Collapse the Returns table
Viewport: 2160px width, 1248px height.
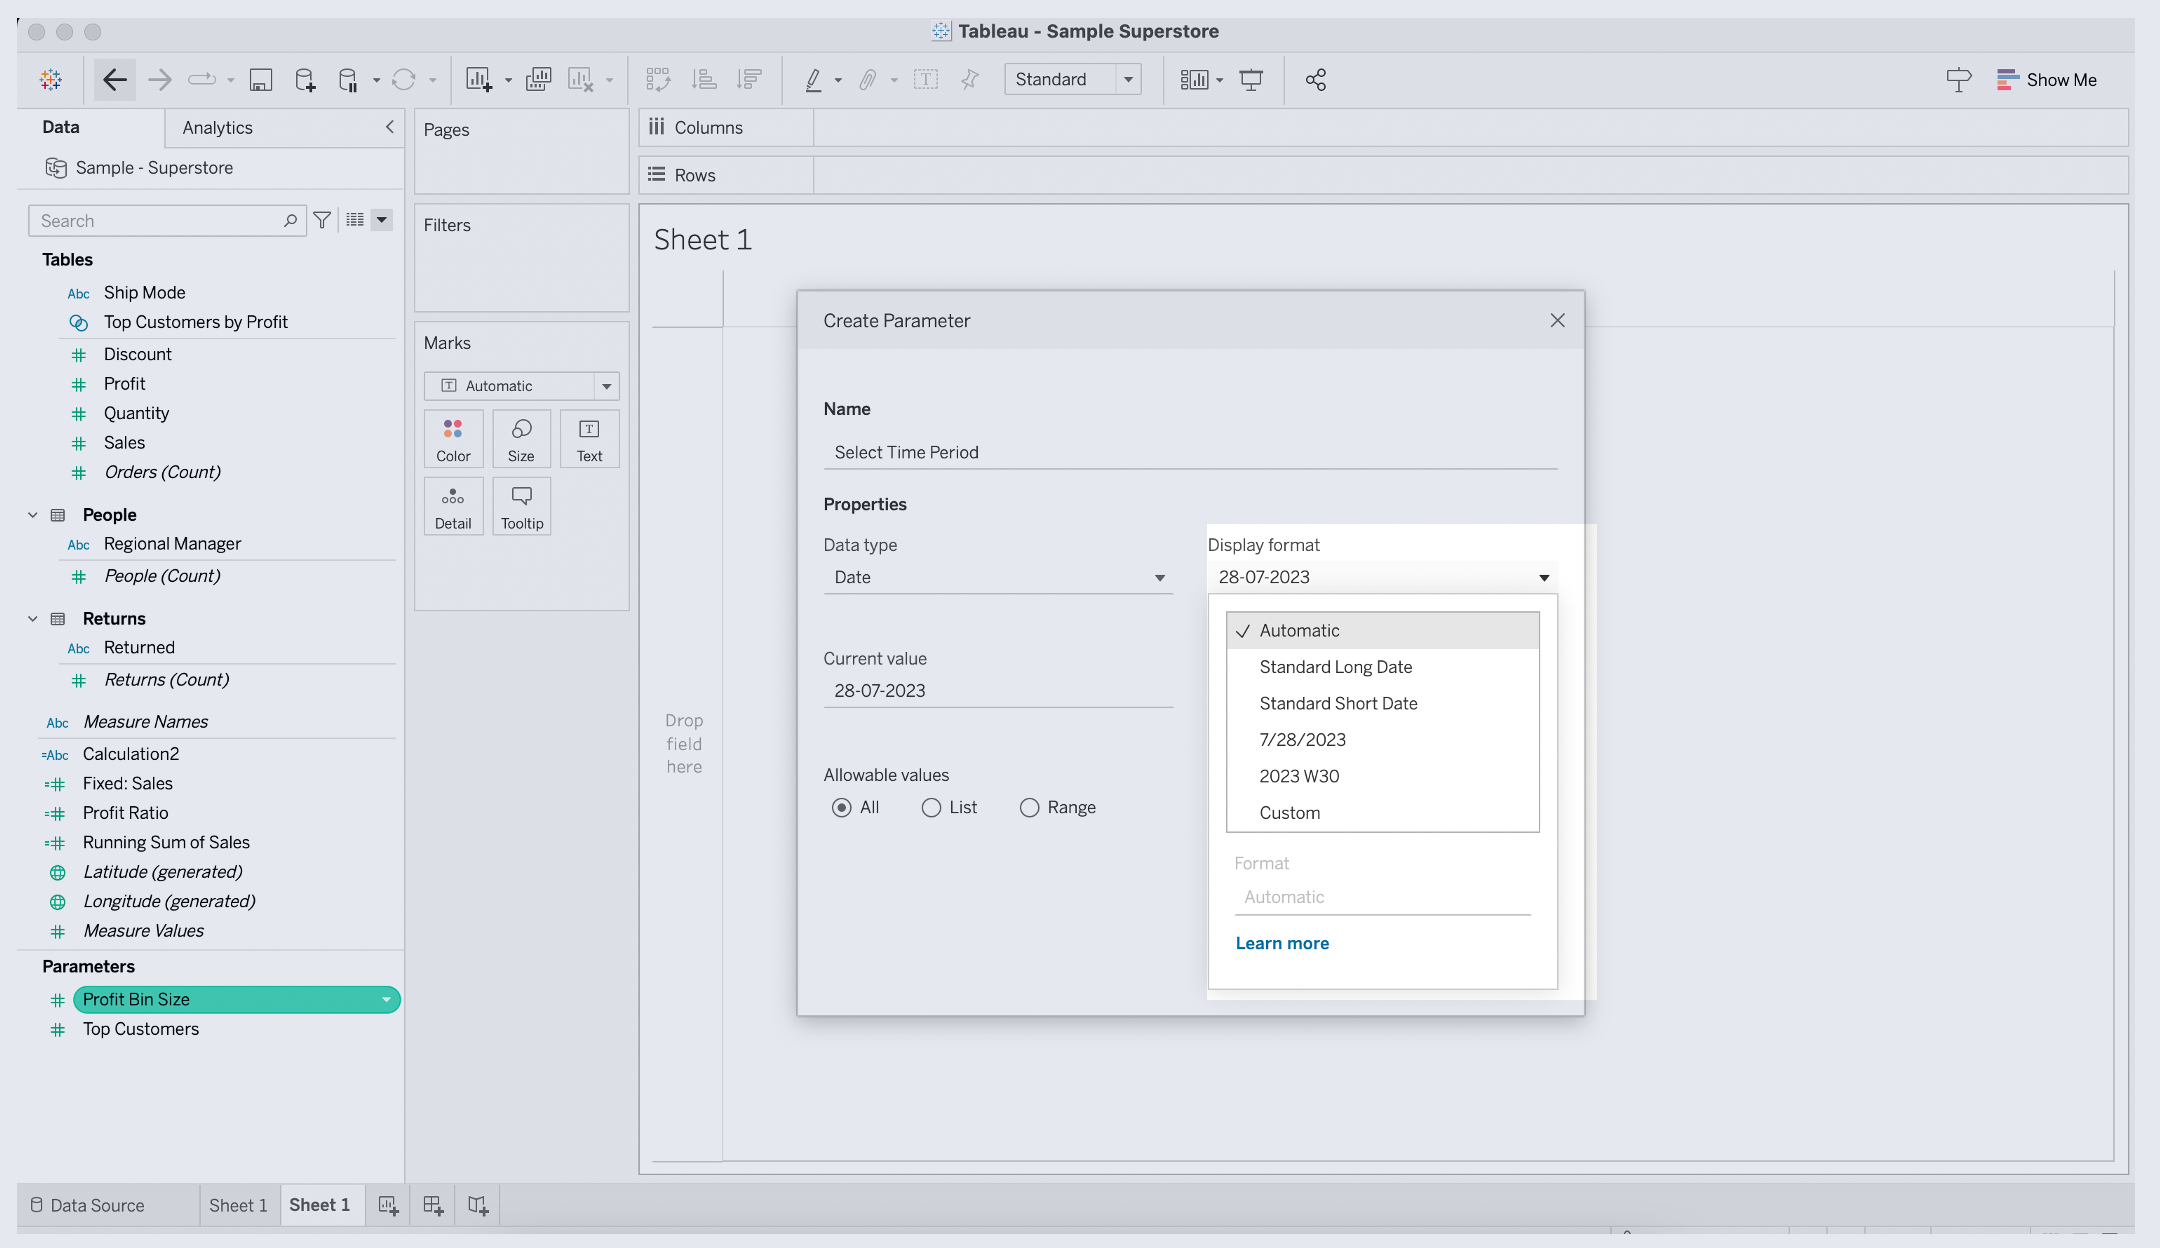(x=33, y=619)
